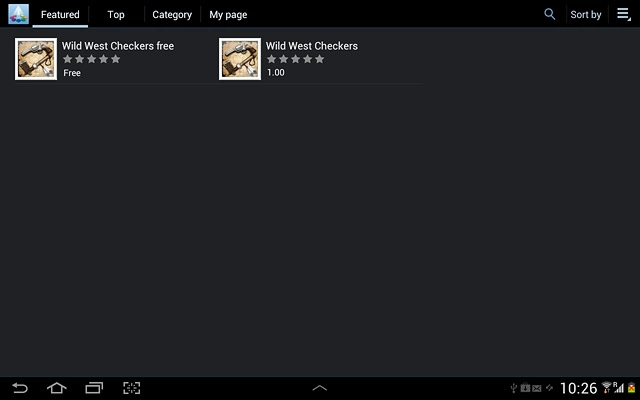Tap the screenshot capture icon in navigation bar
The height and width of the screenshot is (400, 640).
coord(131,388)
